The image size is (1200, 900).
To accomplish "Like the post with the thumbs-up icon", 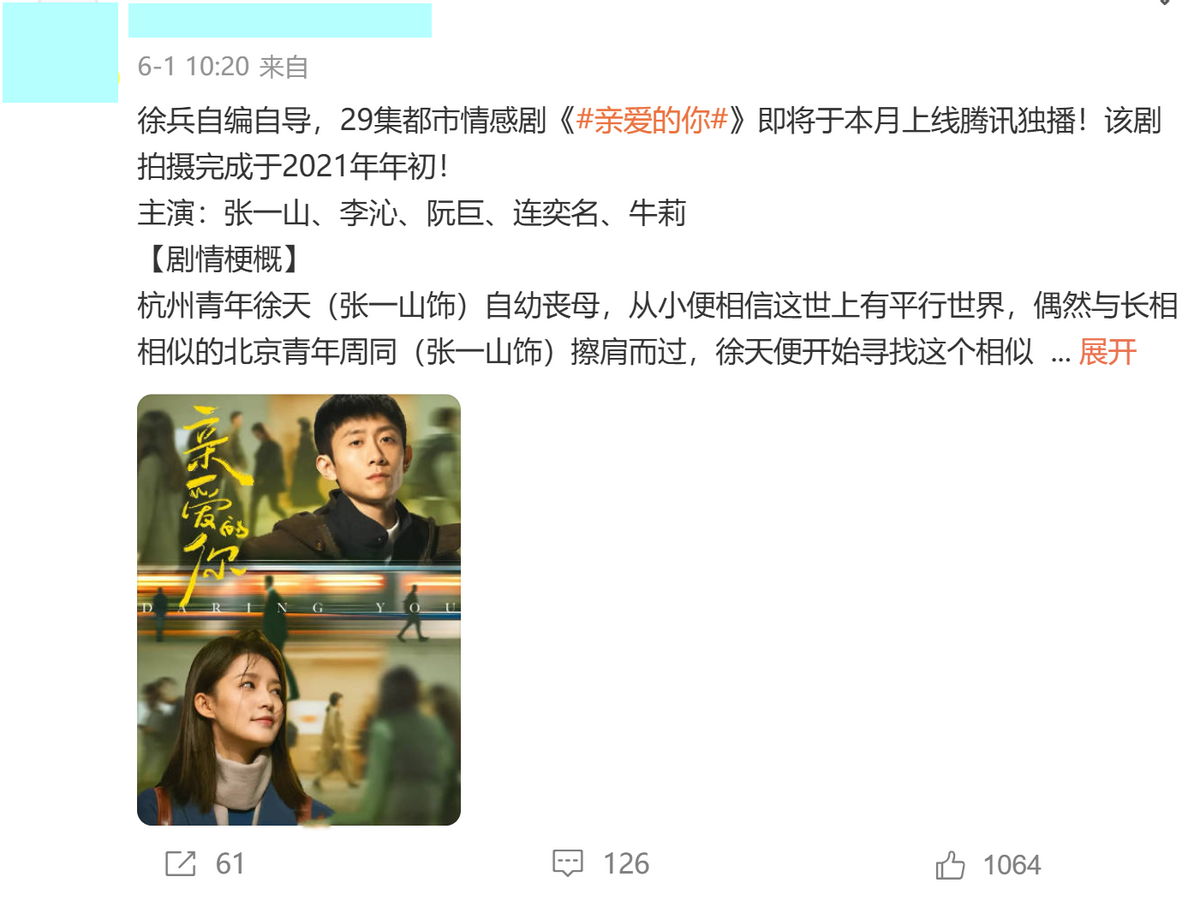I will (950, 865).
